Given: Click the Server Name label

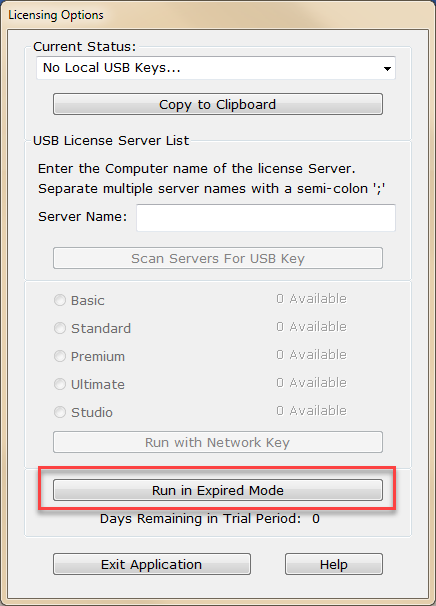Looking at the screenshot, I should click(82, 216).
